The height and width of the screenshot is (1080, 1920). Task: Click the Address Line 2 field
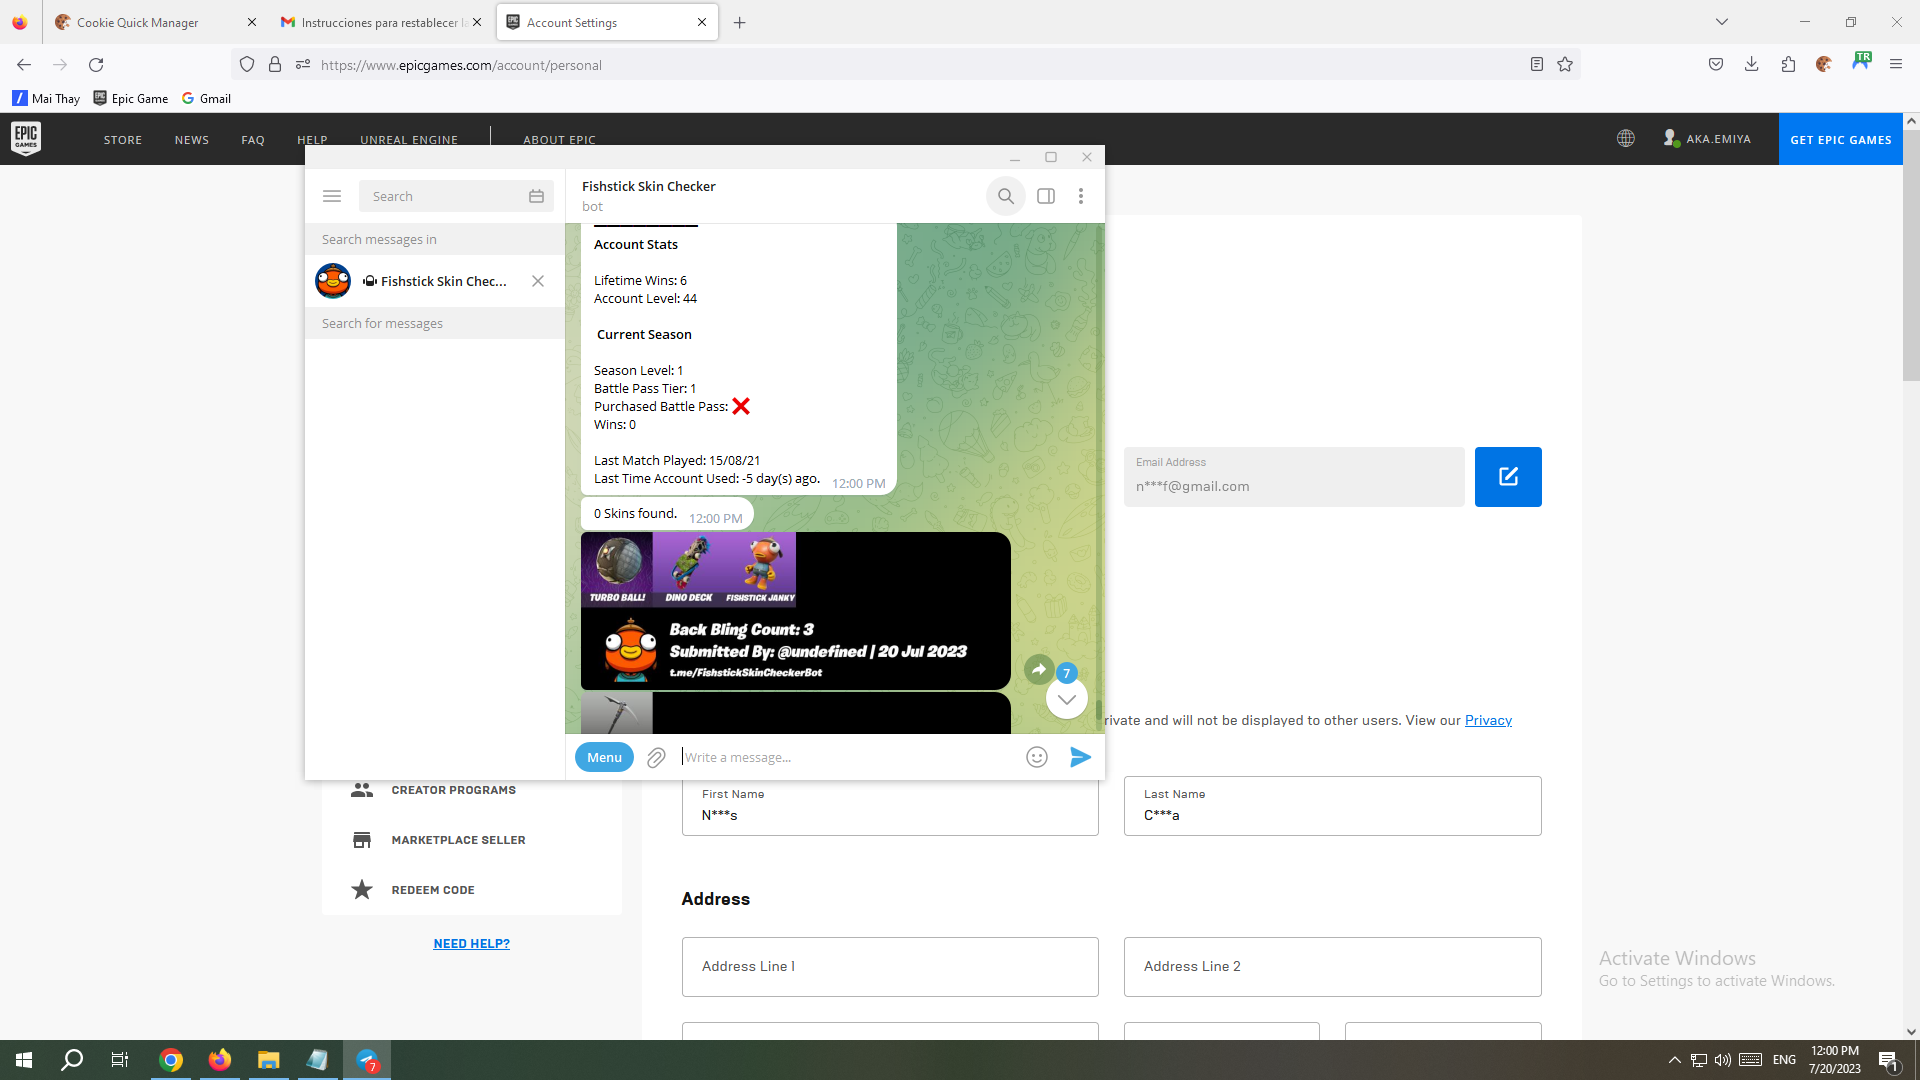pos(1332,967)
